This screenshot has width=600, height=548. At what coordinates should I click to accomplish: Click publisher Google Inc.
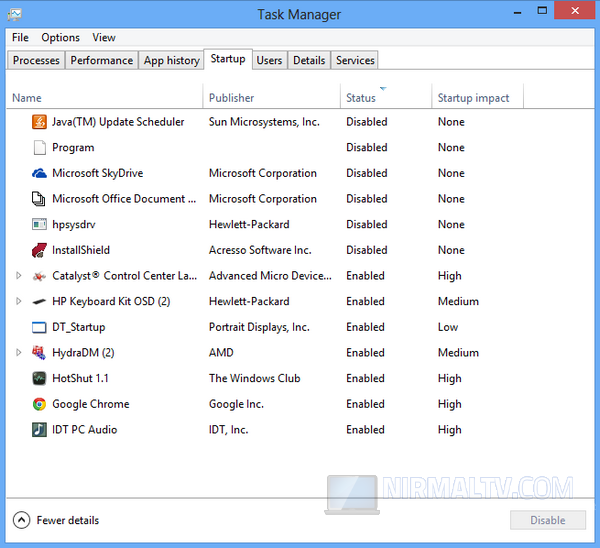pyautogui.click(x=236, y=404)
